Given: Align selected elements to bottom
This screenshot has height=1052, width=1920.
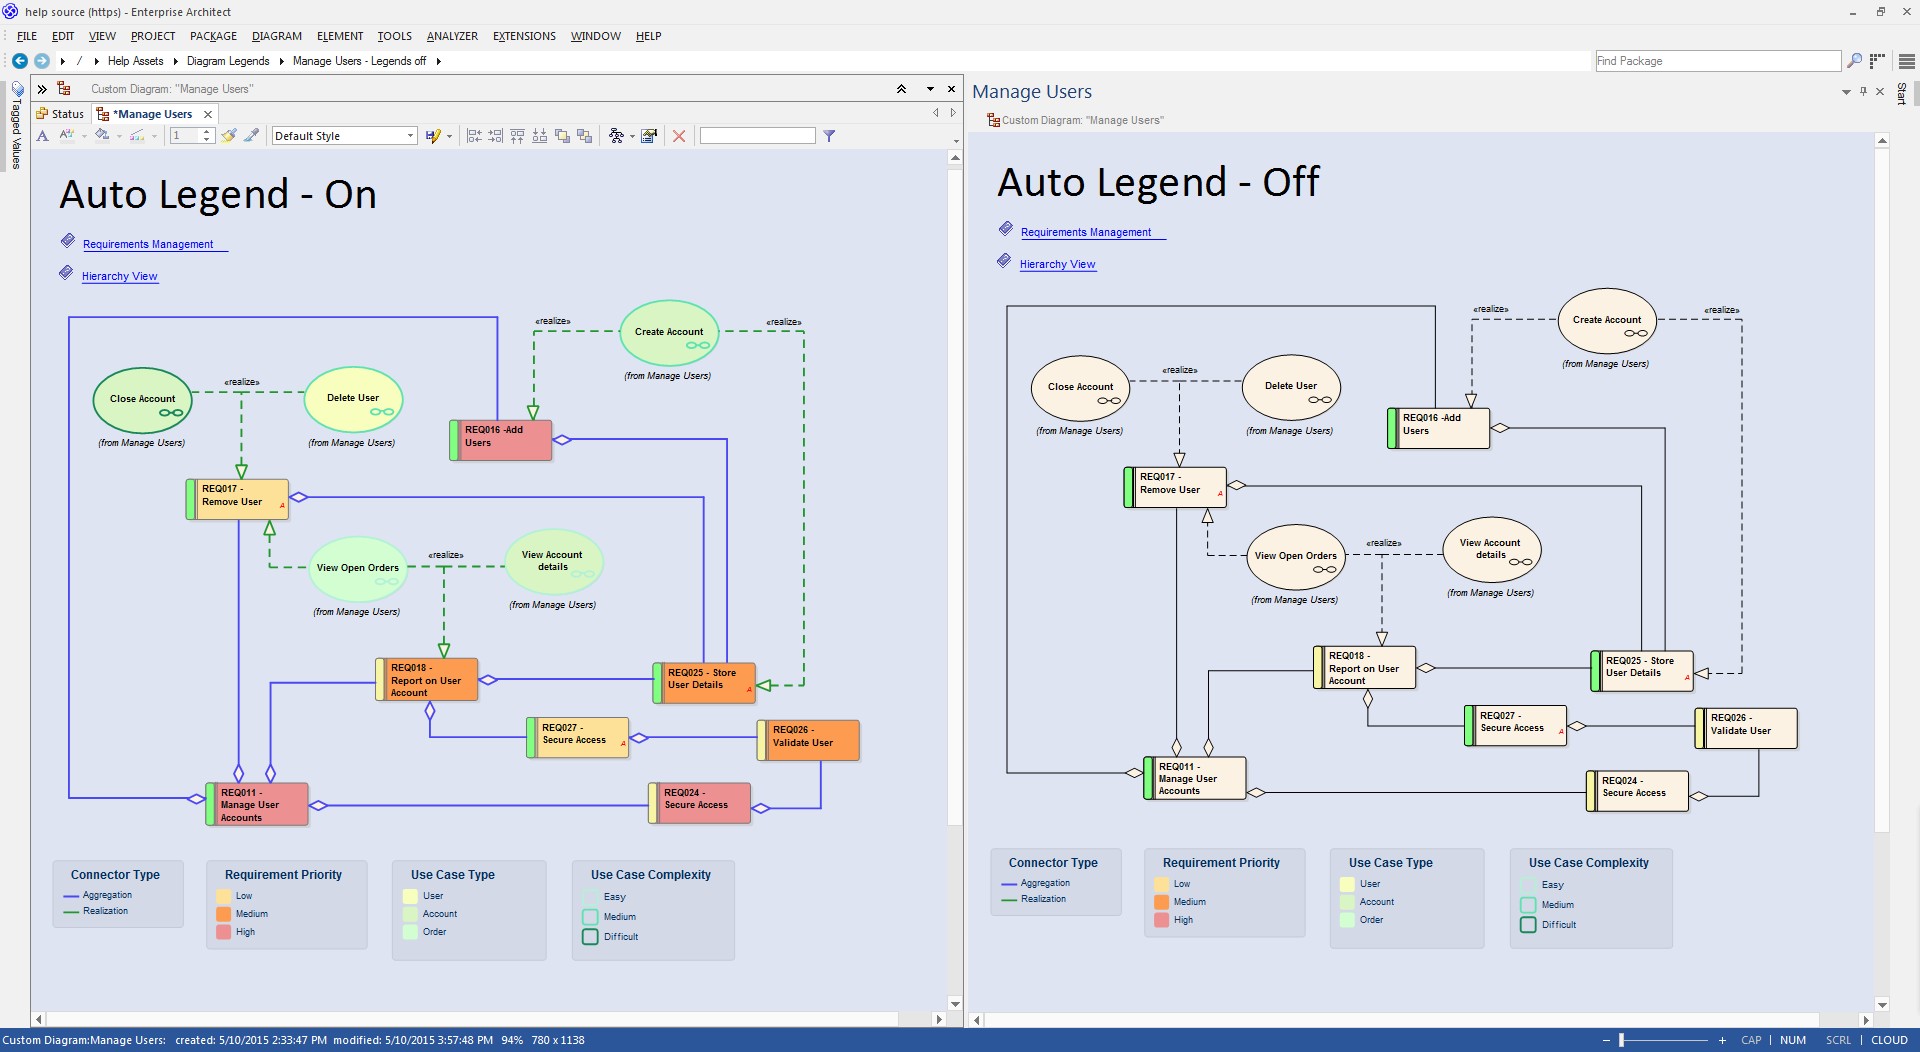Looking at the screenshot, I should click(540, 136).
